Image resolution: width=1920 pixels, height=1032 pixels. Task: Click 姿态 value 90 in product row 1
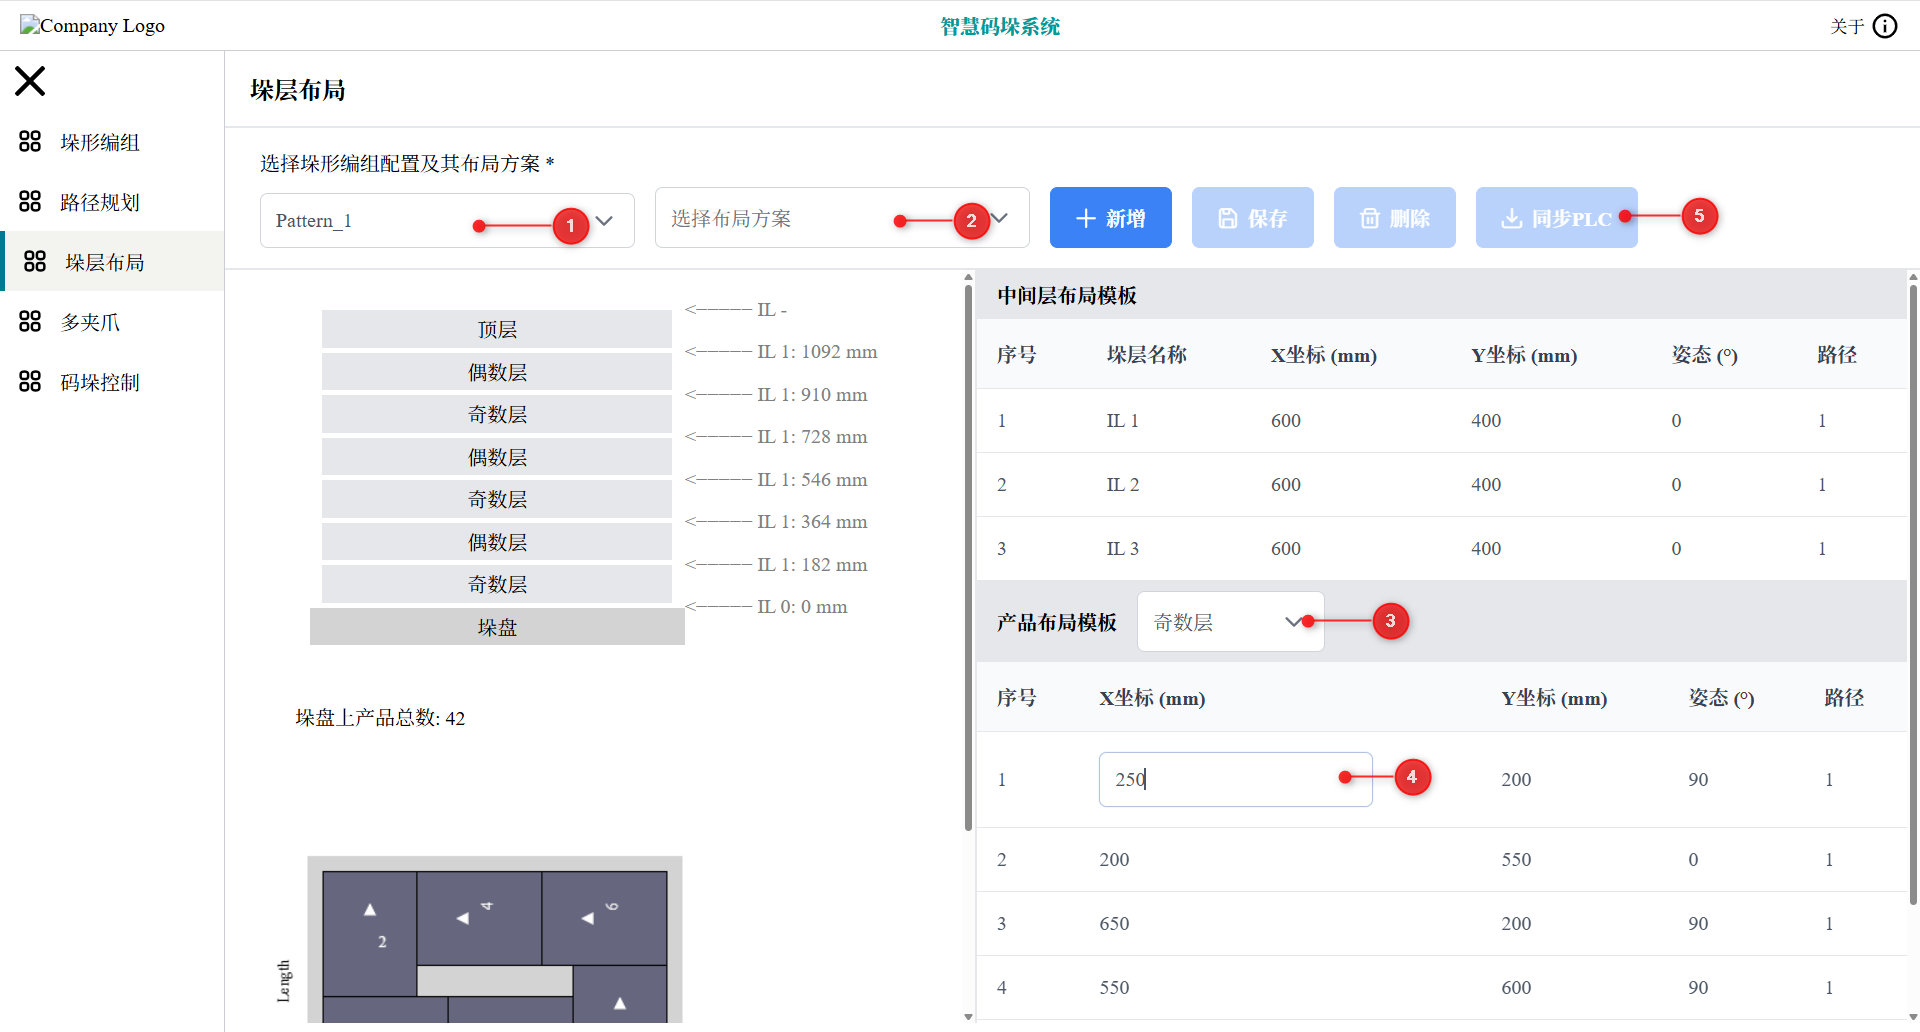point(1698,780)
